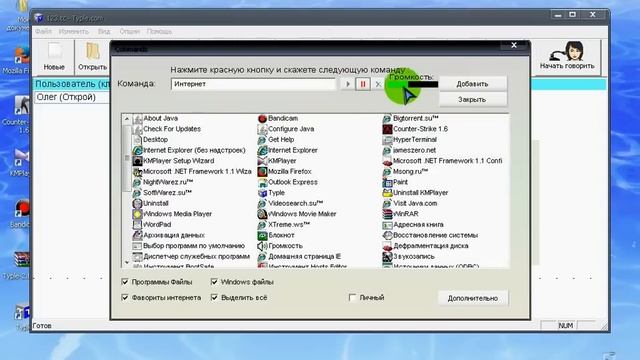Toggle the Windows файлы checkbox
This screenshot has height=360, width=640.
tap(214, 282)
